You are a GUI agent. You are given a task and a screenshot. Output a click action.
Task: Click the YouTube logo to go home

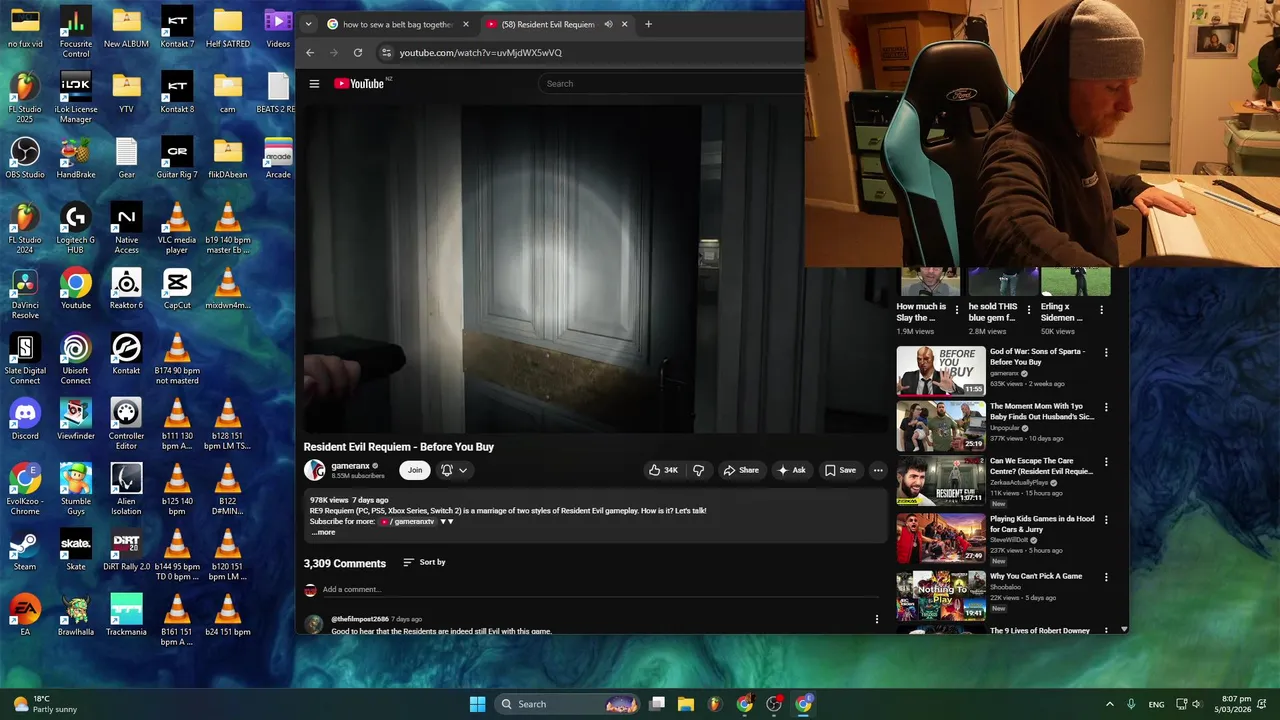(x=359, y=84)
